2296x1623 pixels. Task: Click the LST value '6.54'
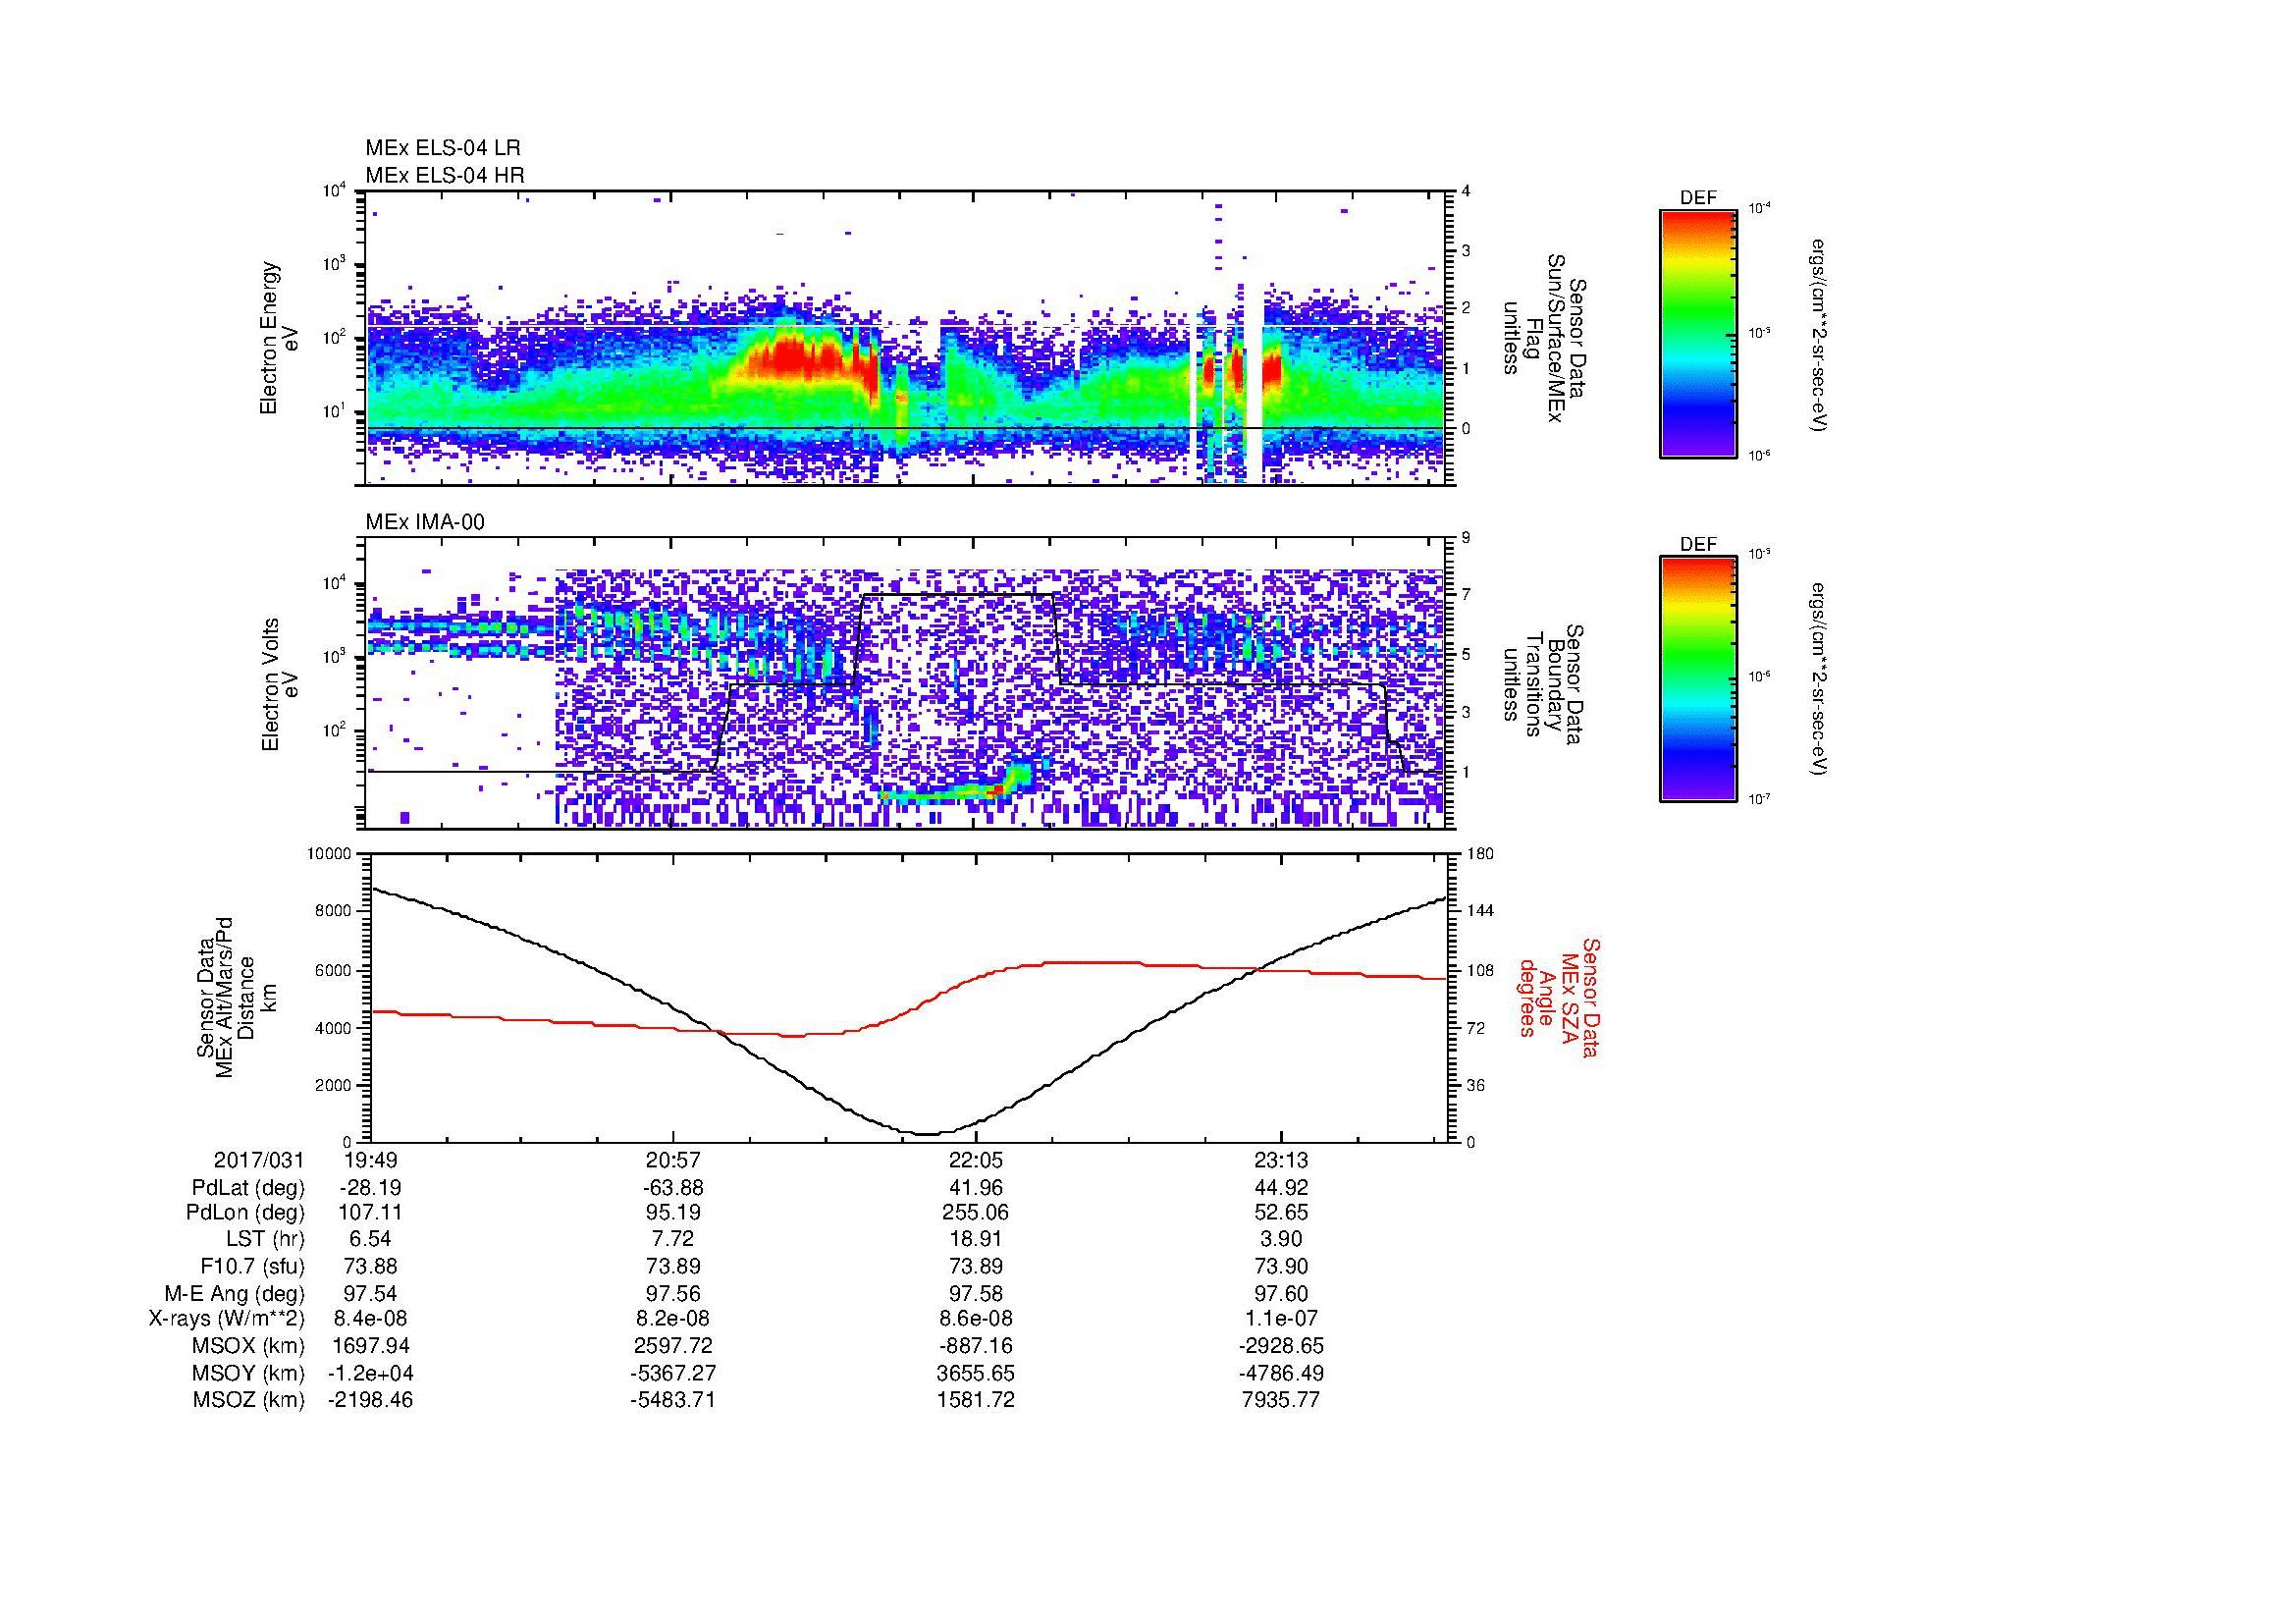371,1240
